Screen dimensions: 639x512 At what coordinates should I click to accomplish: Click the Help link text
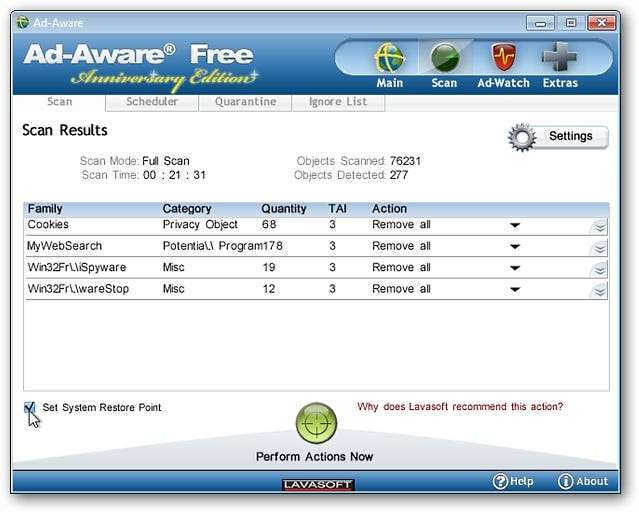coord(522,481)
